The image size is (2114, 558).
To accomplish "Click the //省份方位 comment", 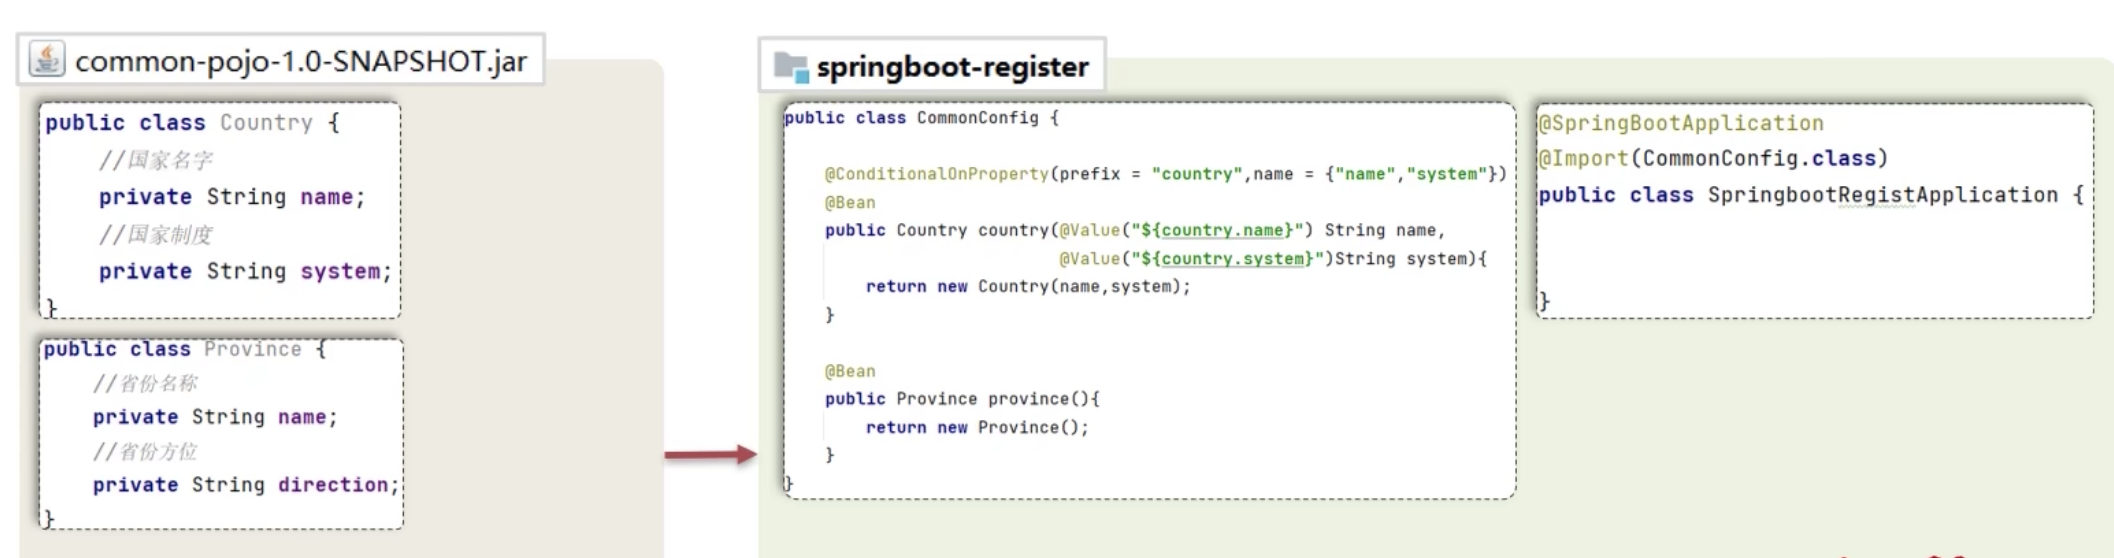I will [145, 451].
